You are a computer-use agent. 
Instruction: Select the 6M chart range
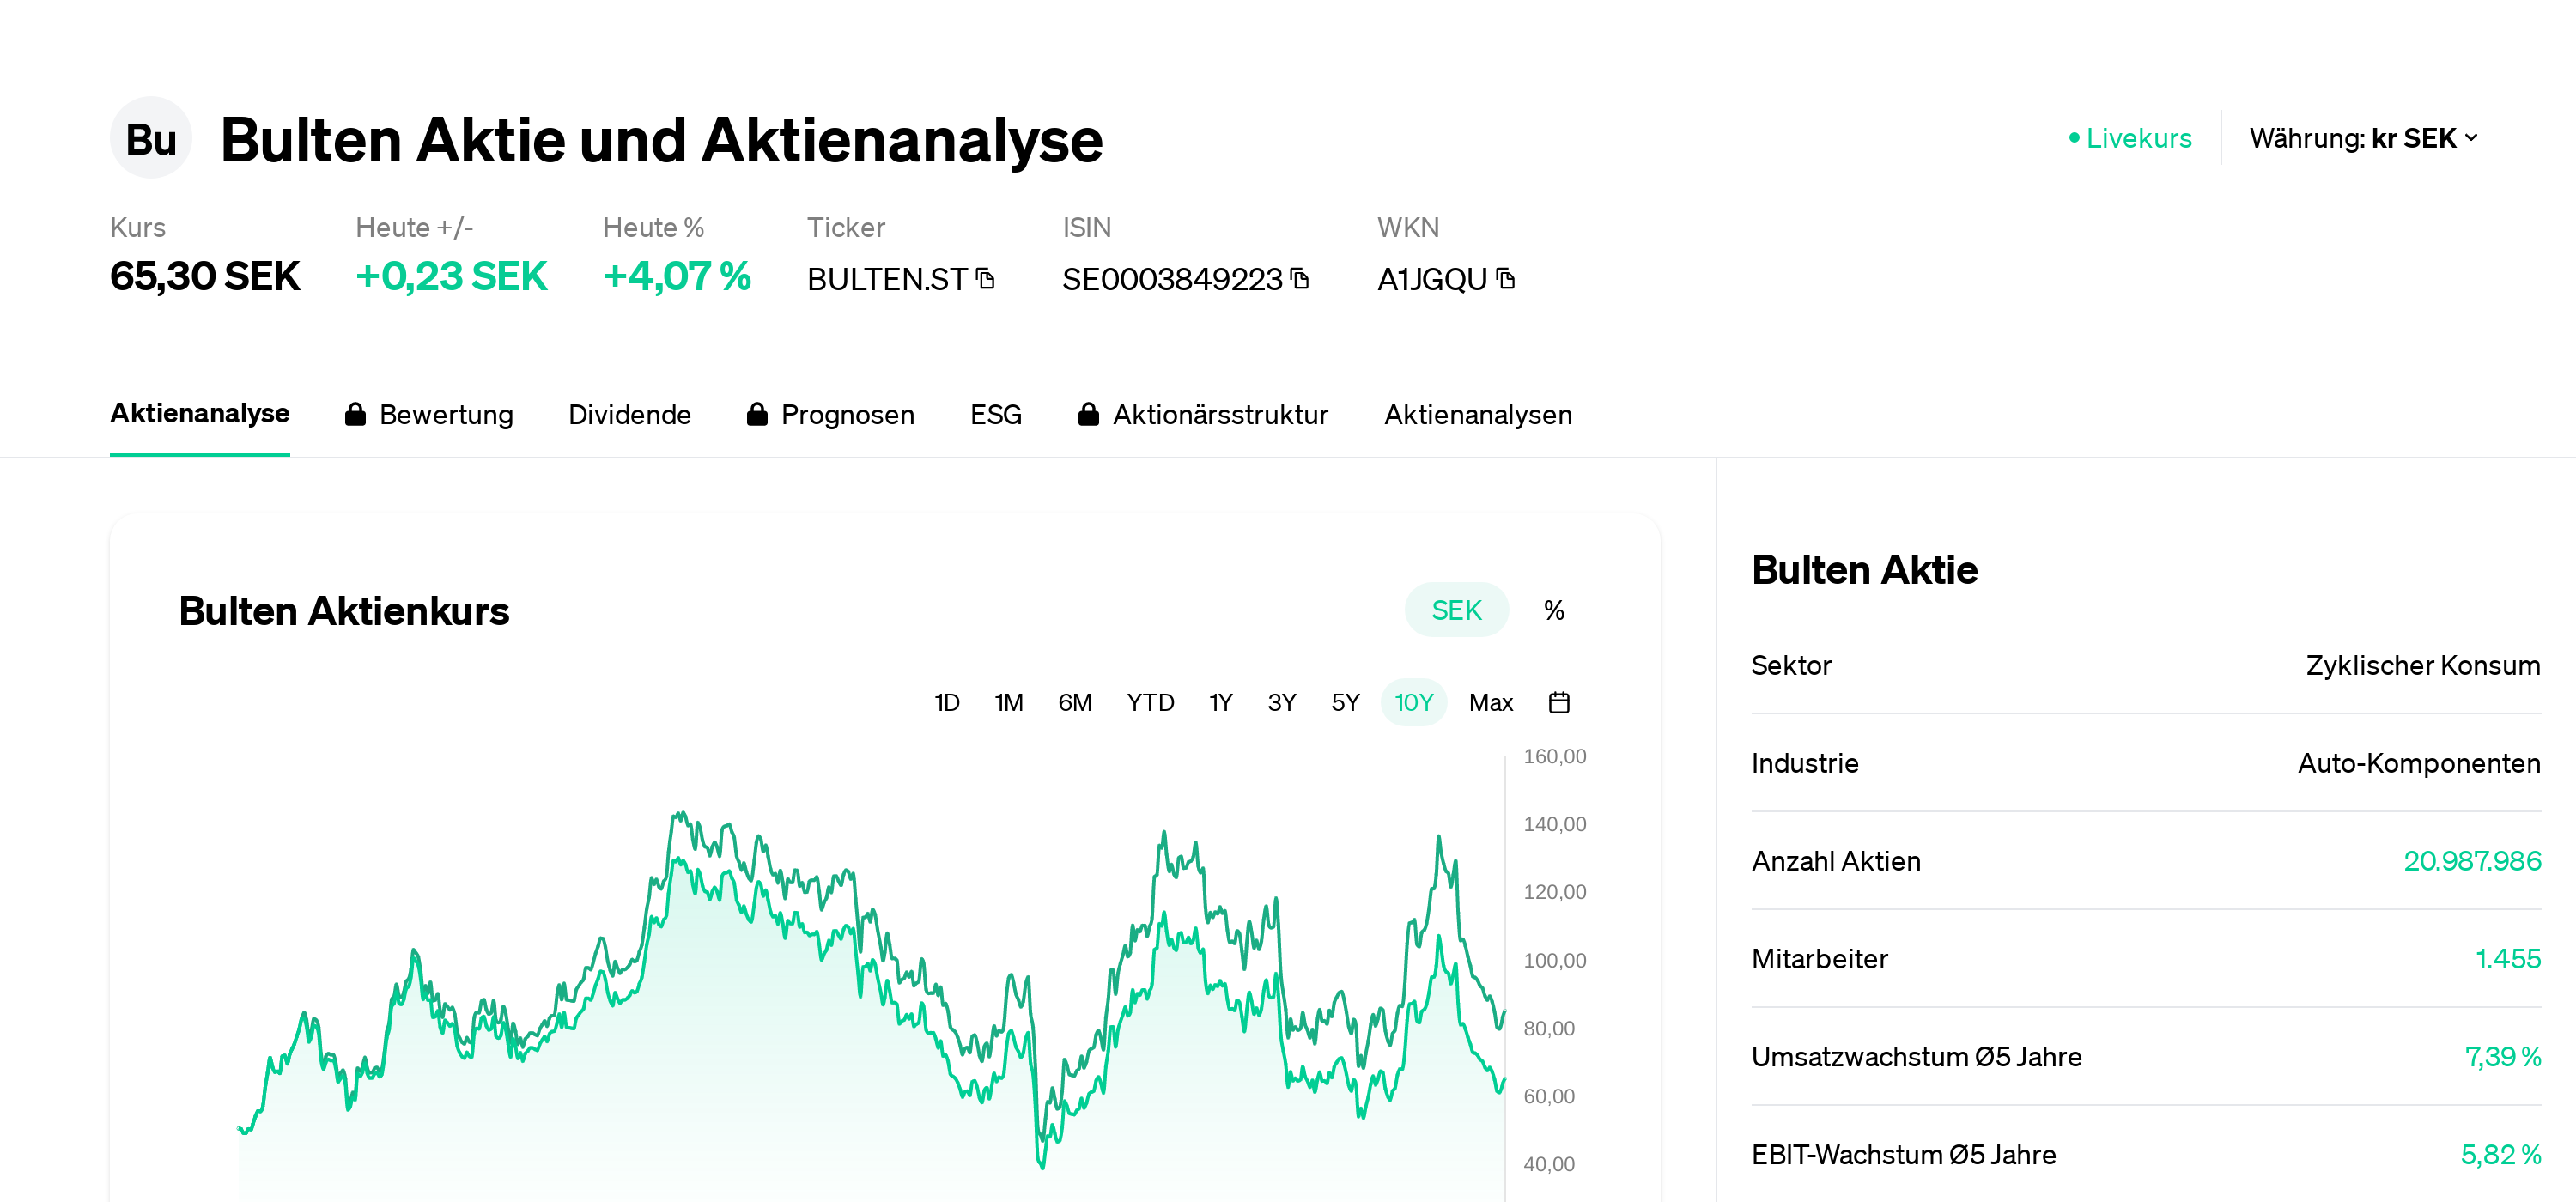tap(1075, 703)
